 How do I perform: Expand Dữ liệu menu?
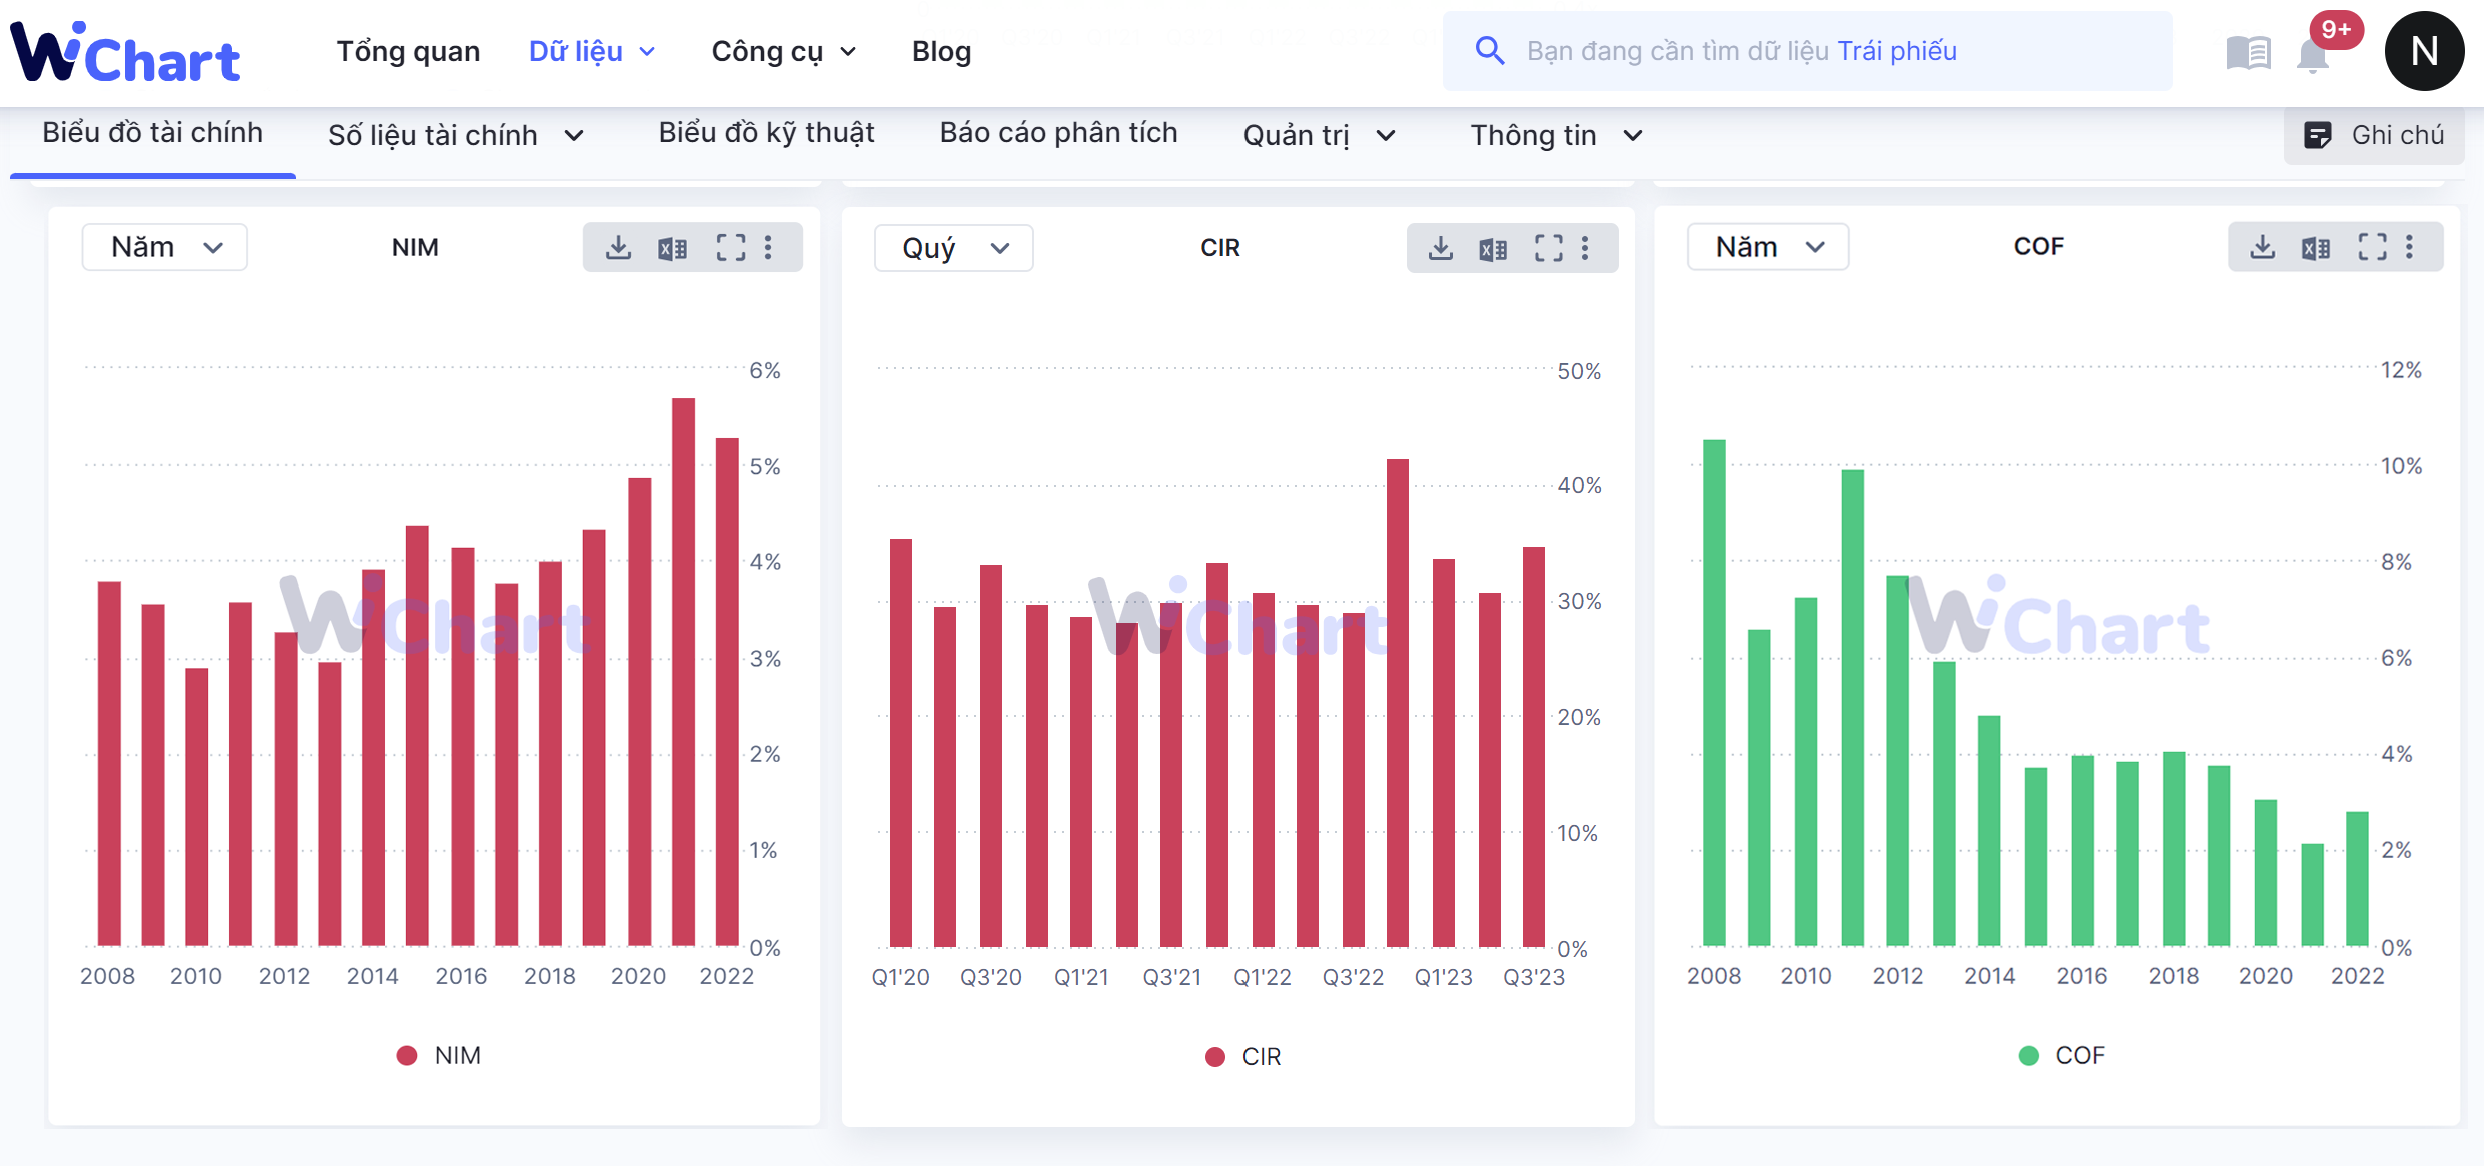(592, 51)
